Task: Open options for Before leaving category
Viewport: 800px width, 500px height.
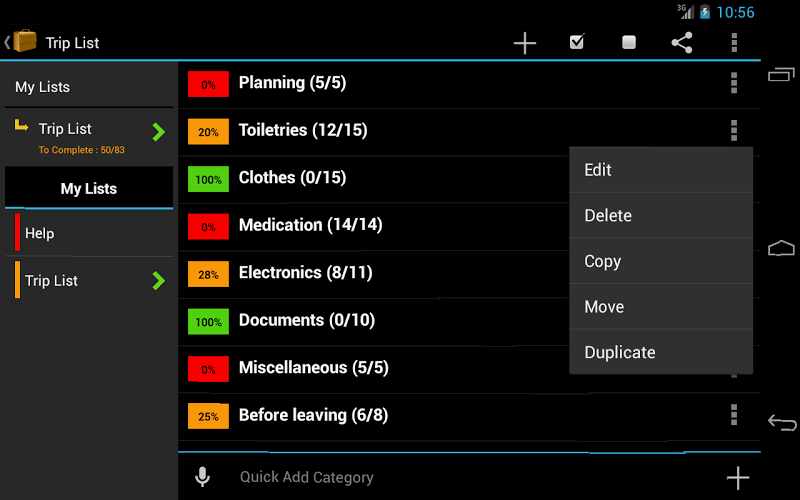Action: [734, 415]
